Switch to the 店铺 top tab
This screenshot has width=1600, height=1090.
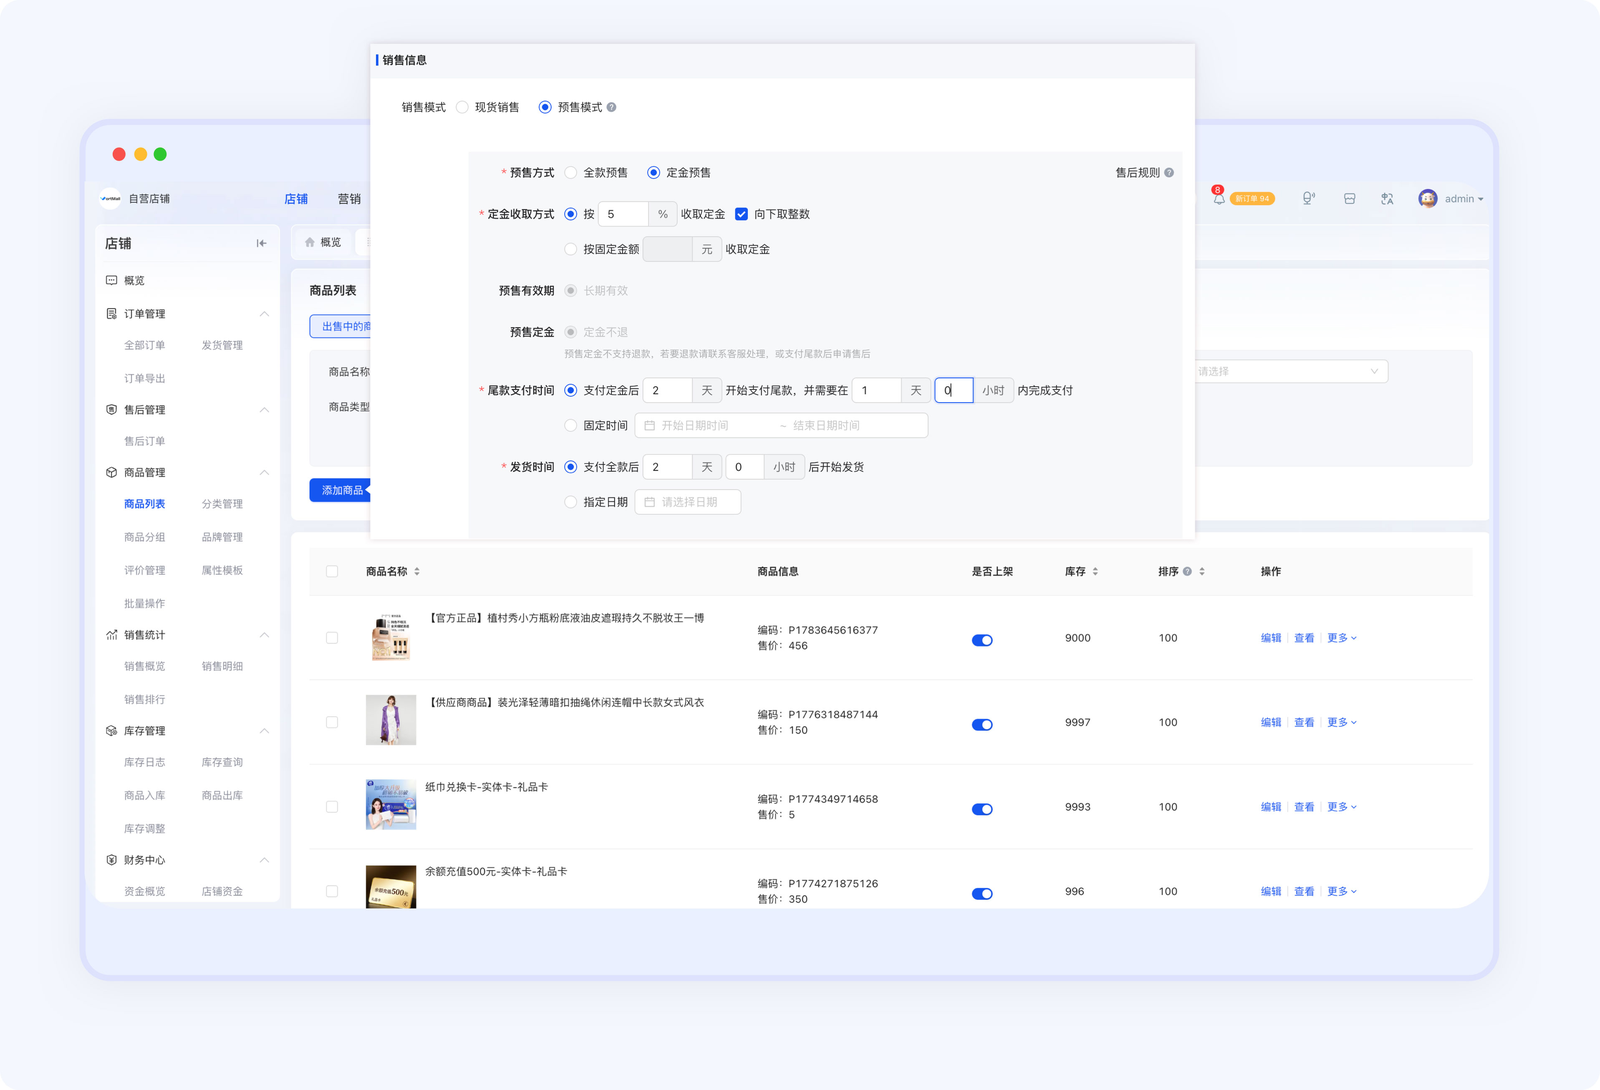click(x=296, y=199)
